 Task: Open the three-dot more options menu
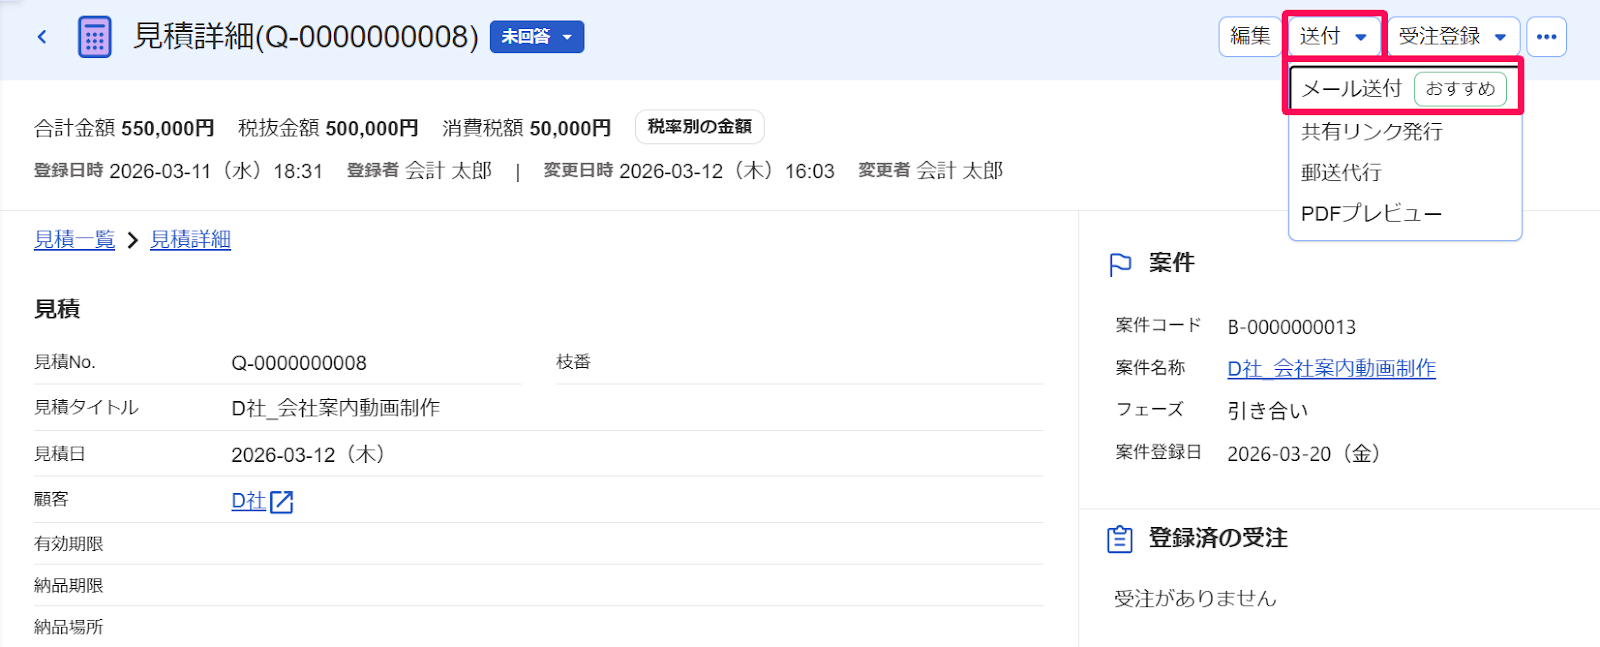pyautogui.click(x=1546, y=37)
